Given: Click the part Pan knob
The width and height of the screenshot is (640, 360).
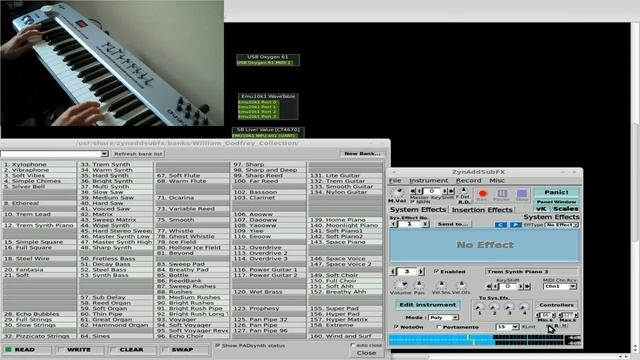Looking at the screenshot, I should [x=419, y=285].
